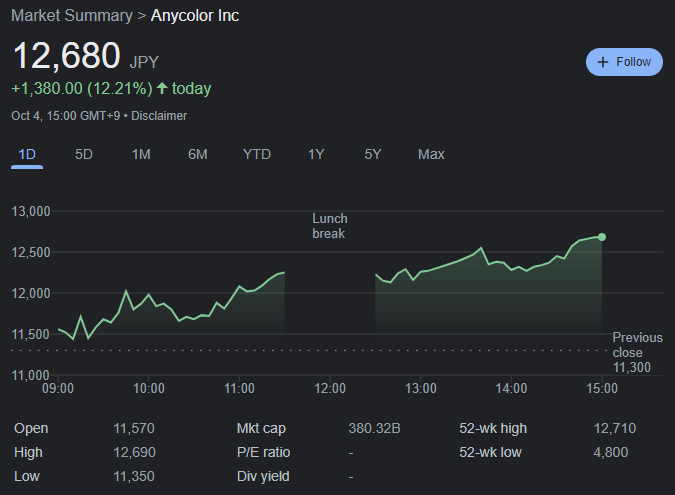Viewport: 675px width, 495px height.
Task: Open the Disclaimer link
Action: 159,116
